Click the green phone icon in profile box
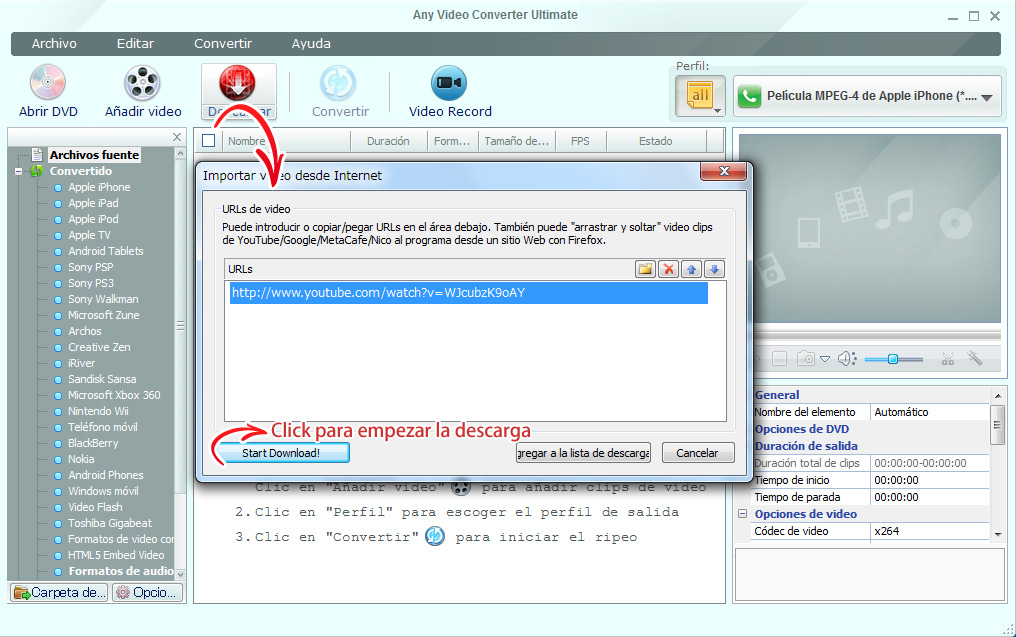 (750, 96)
